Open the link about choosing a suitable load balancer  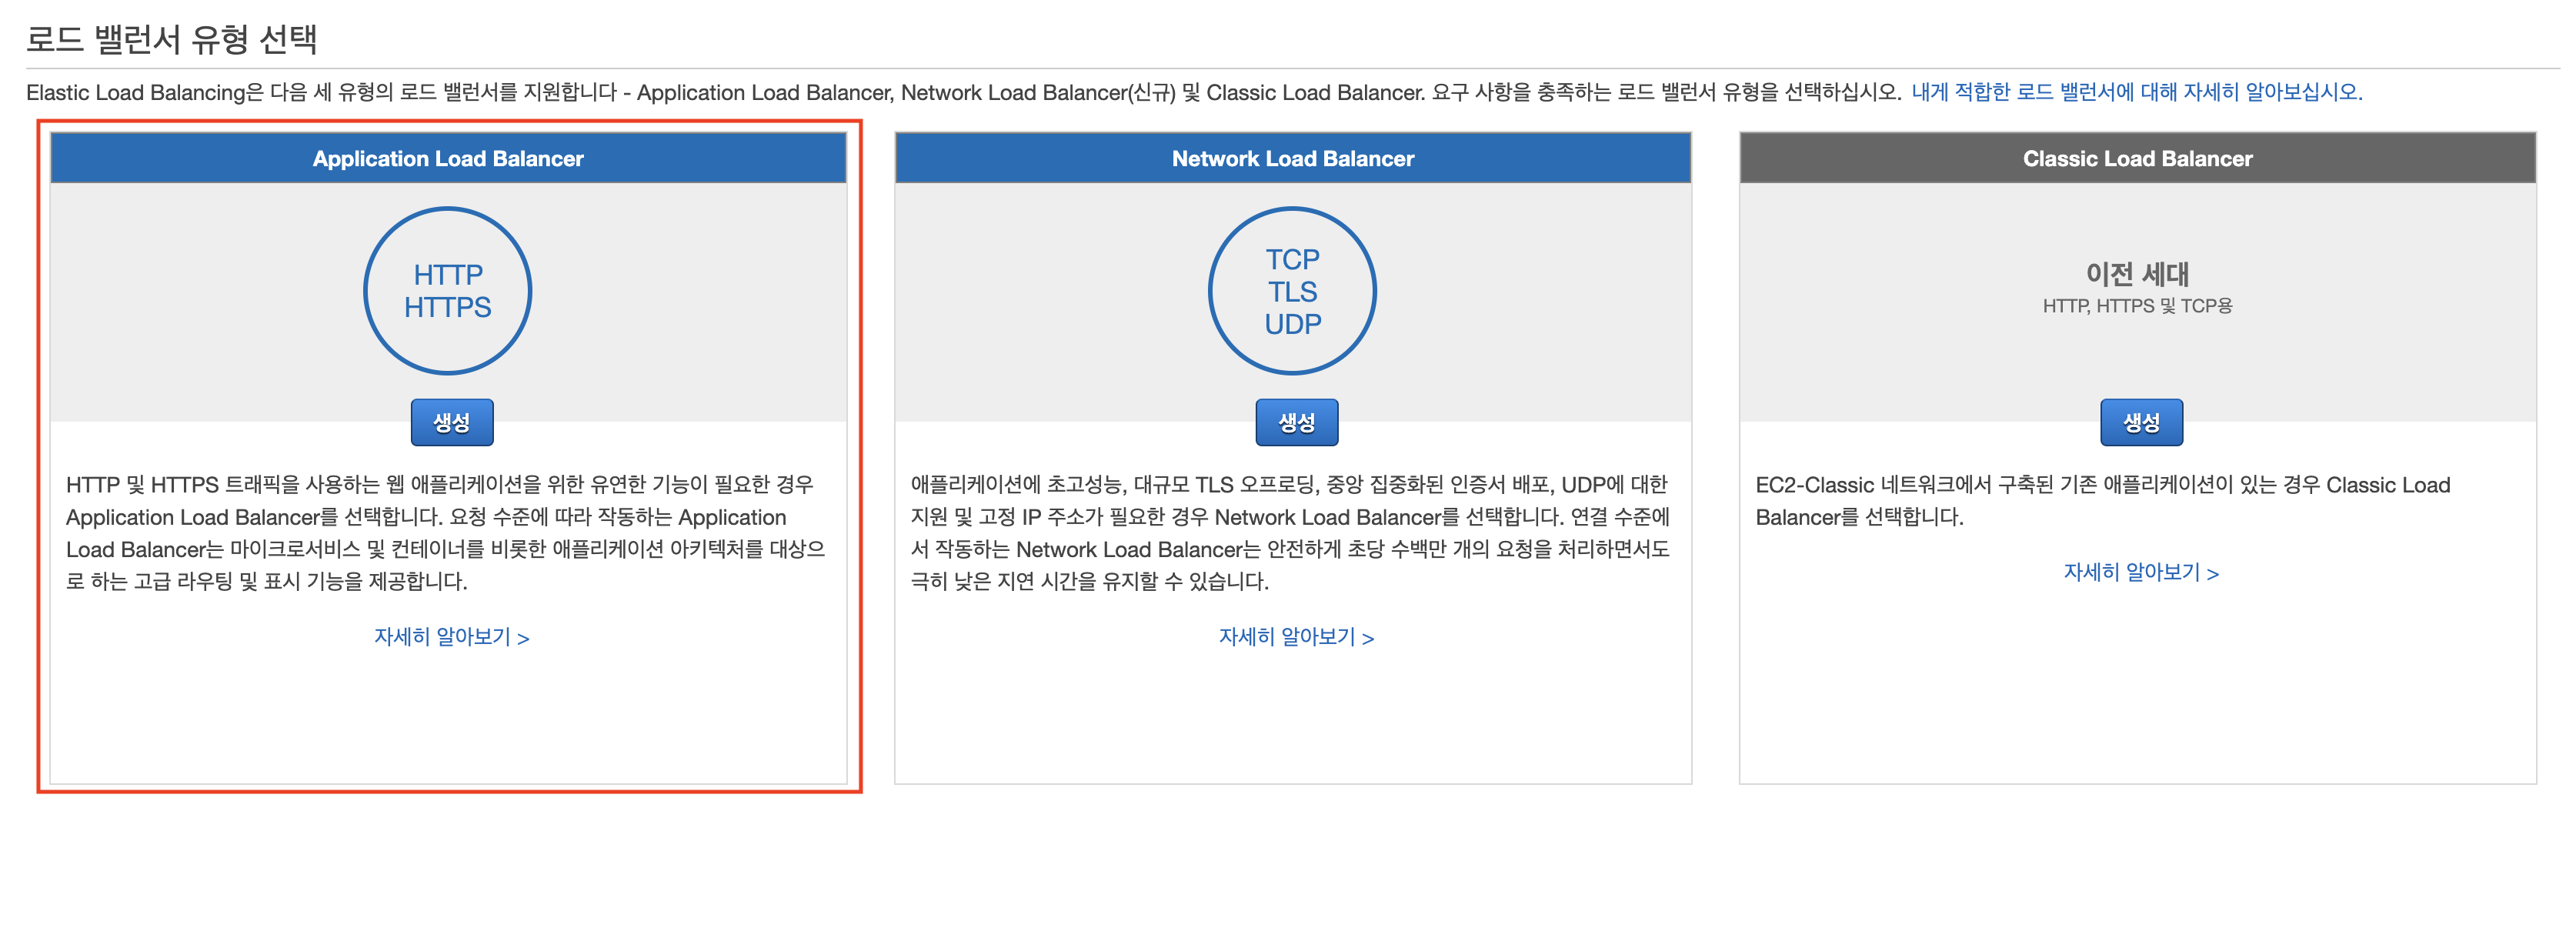click(2136, 92)
